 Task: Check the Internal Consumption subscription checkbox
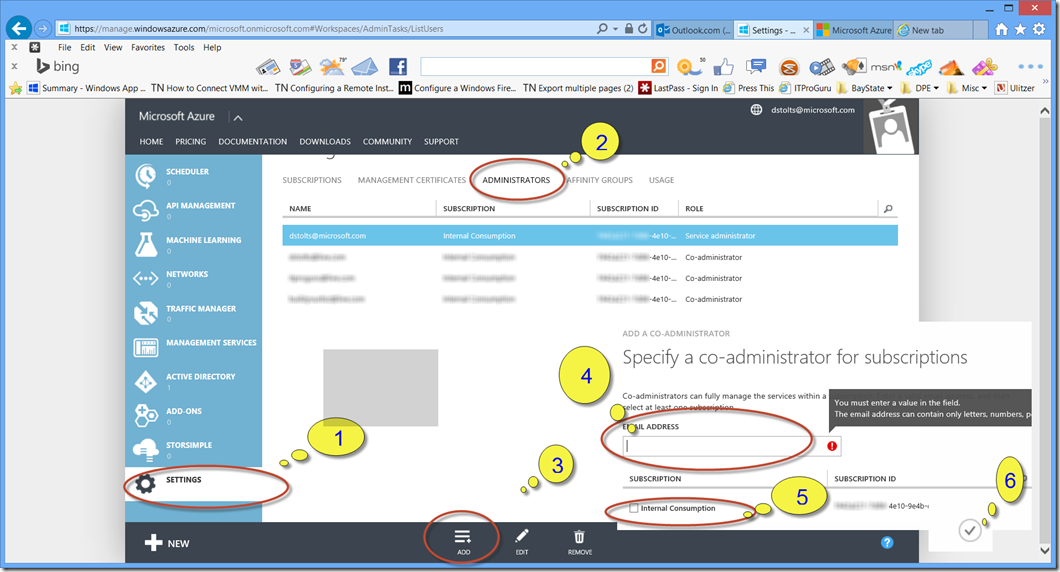click(x=633, y=508)
